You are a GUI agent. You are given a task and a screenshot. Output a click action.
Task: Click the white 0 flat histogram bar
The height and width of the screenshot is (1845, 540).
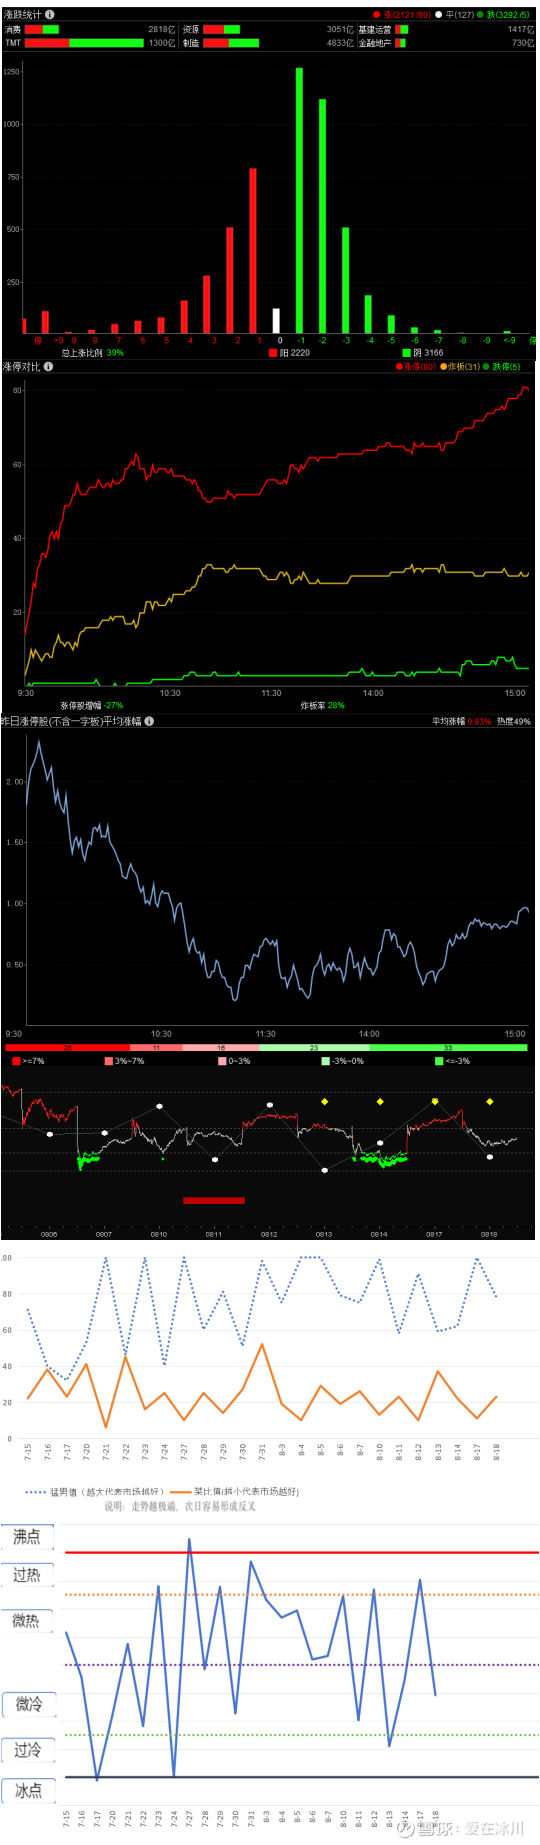pos(276,321)
